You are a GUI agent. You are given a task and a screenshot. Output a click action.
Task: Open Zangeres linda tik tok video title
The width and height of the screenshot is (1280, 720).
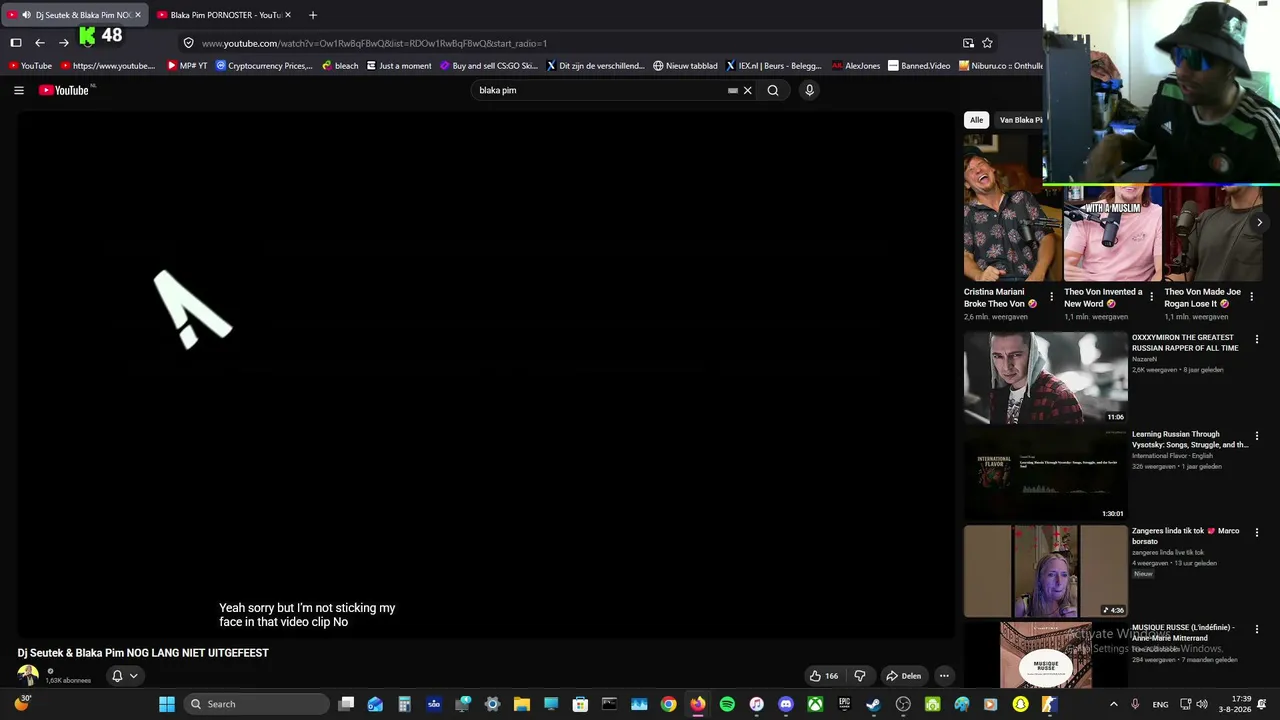(1186, 536)
